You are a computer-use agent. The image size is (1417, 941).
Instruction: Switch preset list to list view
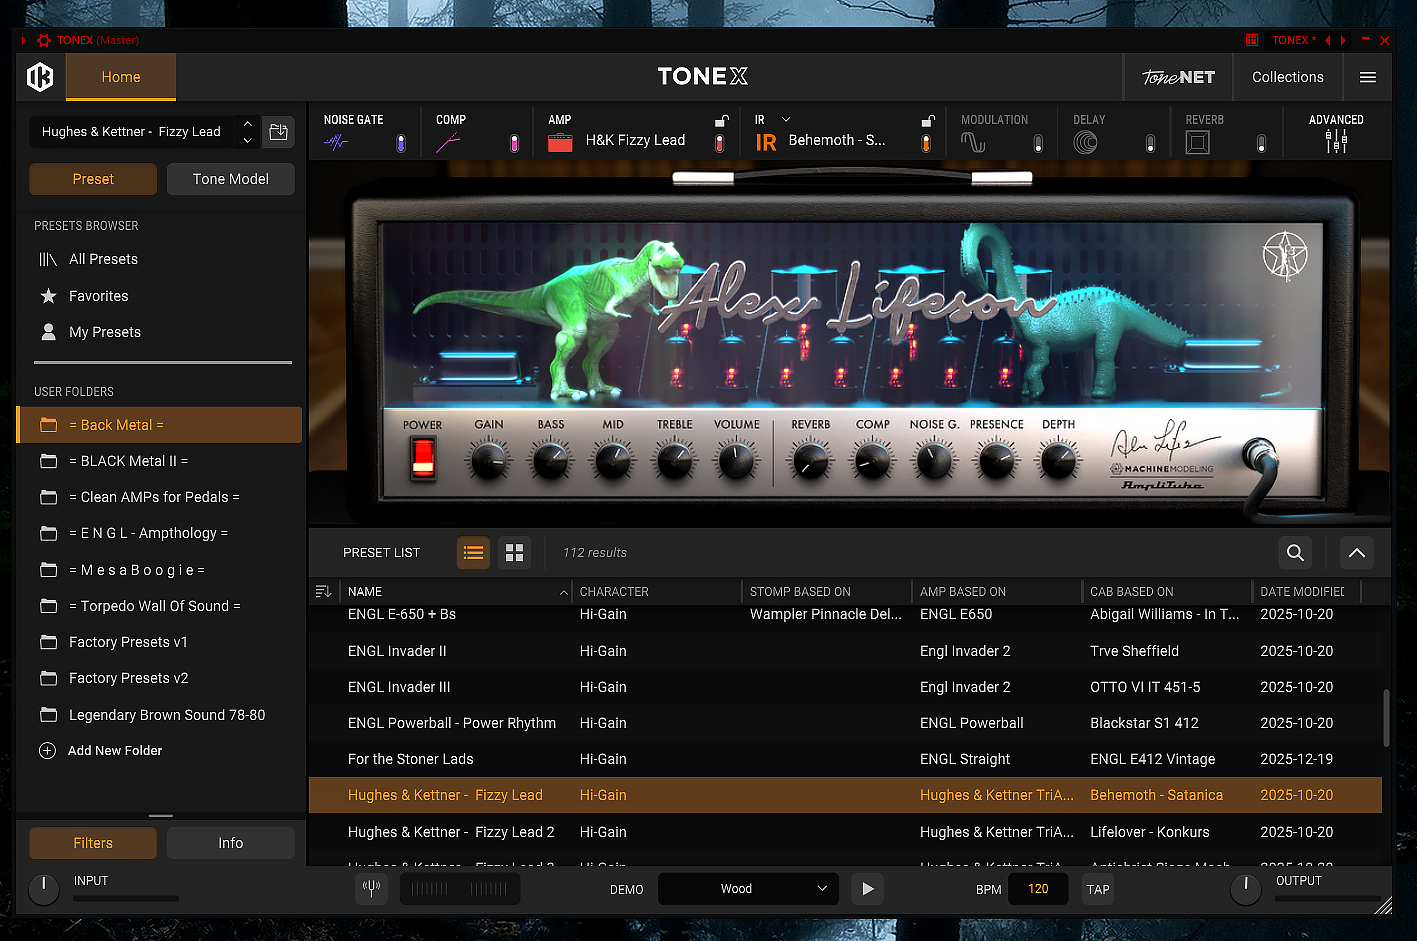(474, 552)
